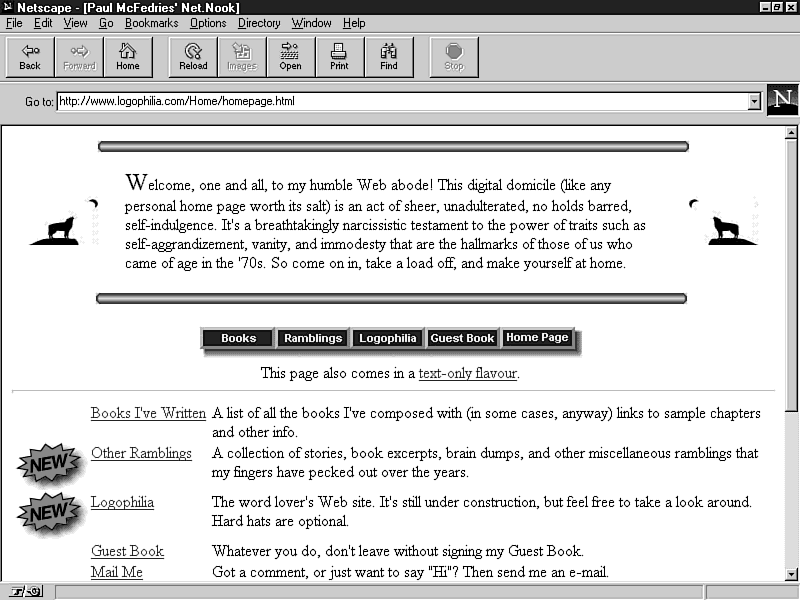The width and height of the screenshot is (800, 600).
Task: Click the Stop loading button
Action: tap(454, 57)
